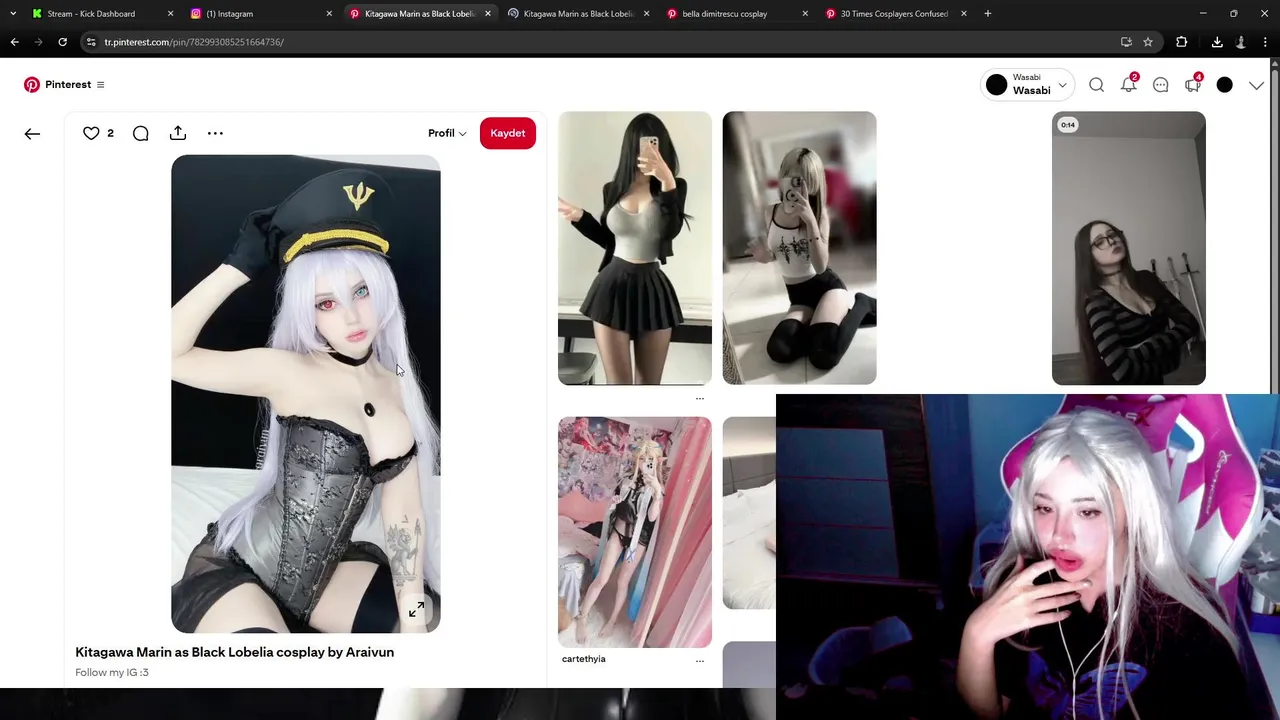Screen dimensions: 1280x720
Task: Close the Instagram tab
Action: coord(329,14)
